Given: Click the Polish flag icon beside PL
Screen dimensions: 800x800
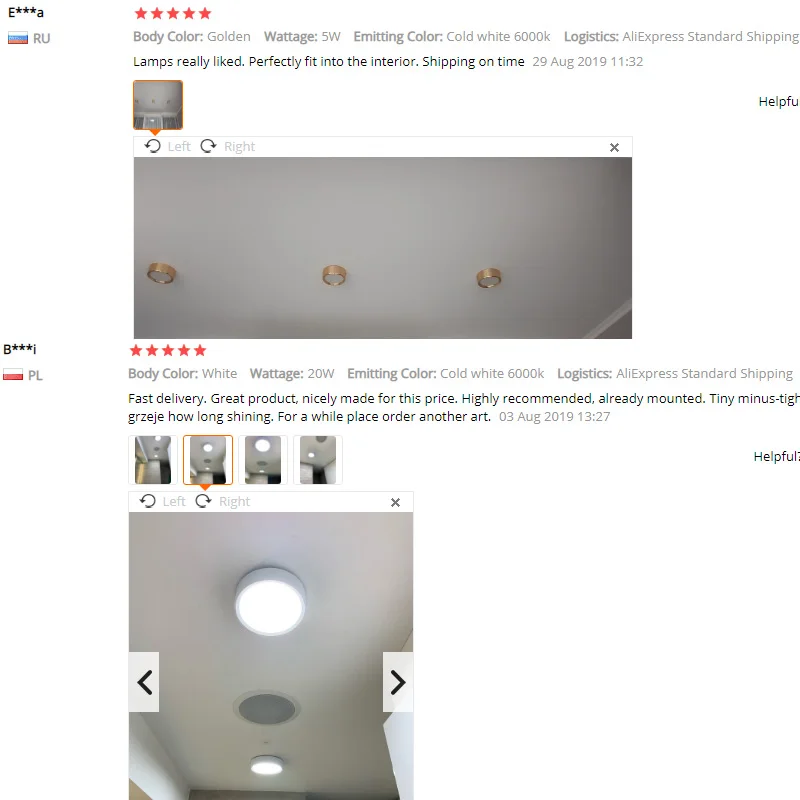Looking at the screenshot, I should 13,375.
